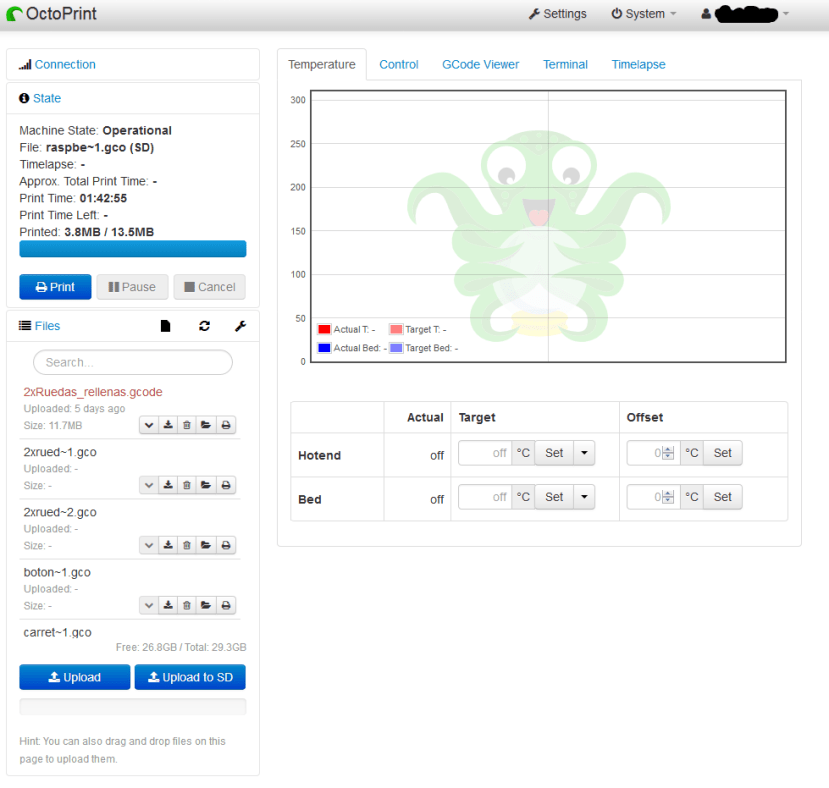
Task: Open the user account dropdown
Action: 745,14
